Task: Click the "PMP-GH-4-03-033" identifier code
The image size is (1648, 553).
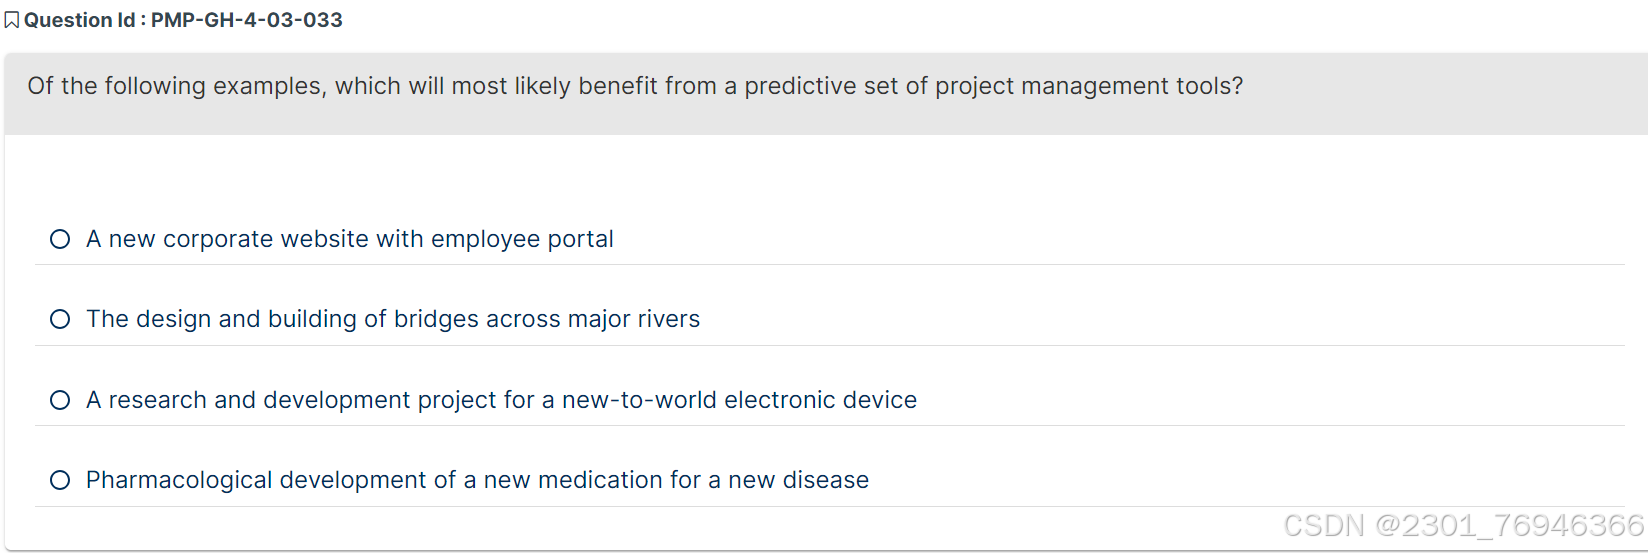Action: [246, 20]
